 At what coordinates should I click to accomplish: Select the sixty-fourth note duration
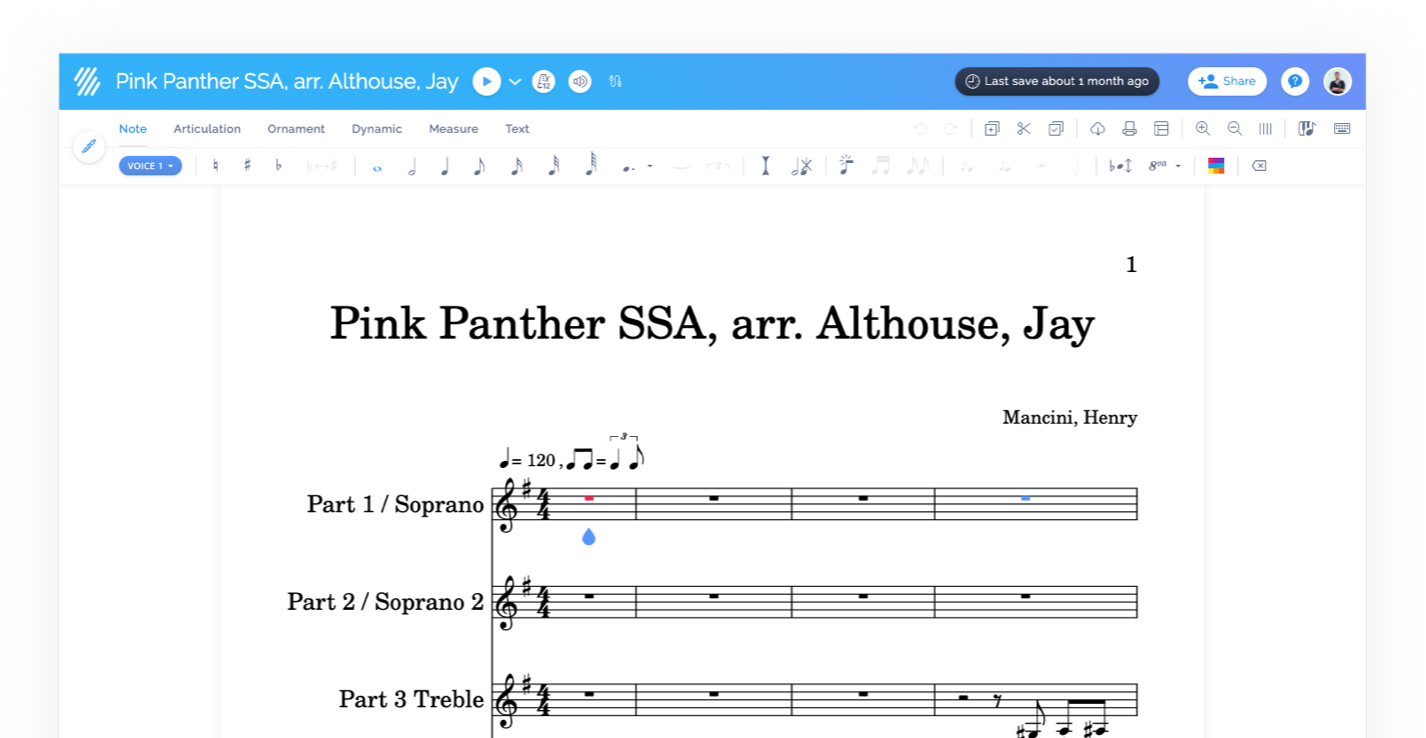[x=590, y=166]
